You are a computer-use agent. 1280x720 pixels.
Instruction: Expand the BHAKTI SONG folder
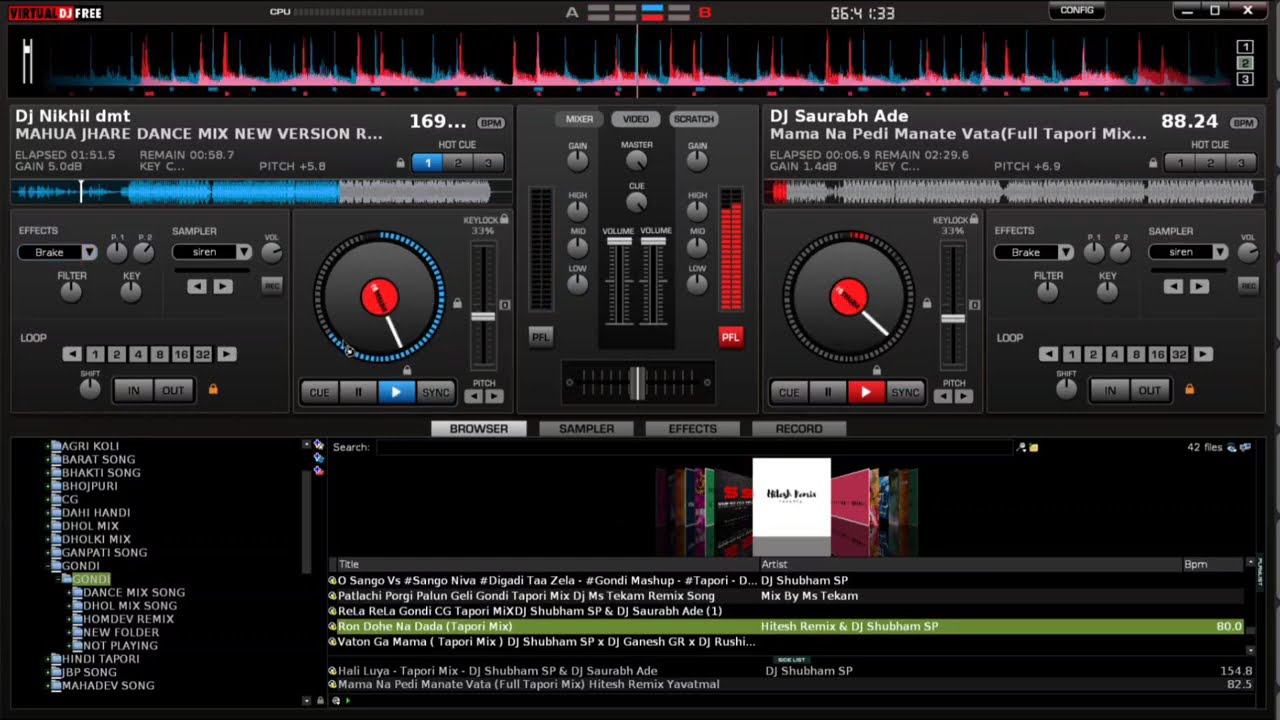(x=50, y=473)
